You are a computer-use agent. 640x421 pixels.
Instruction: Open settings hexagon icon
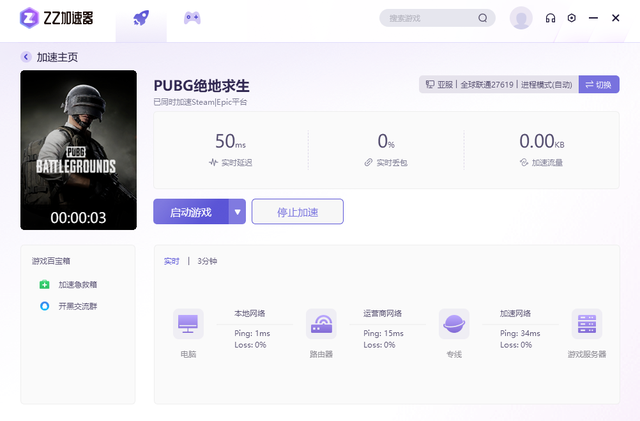tap(571, 18)
